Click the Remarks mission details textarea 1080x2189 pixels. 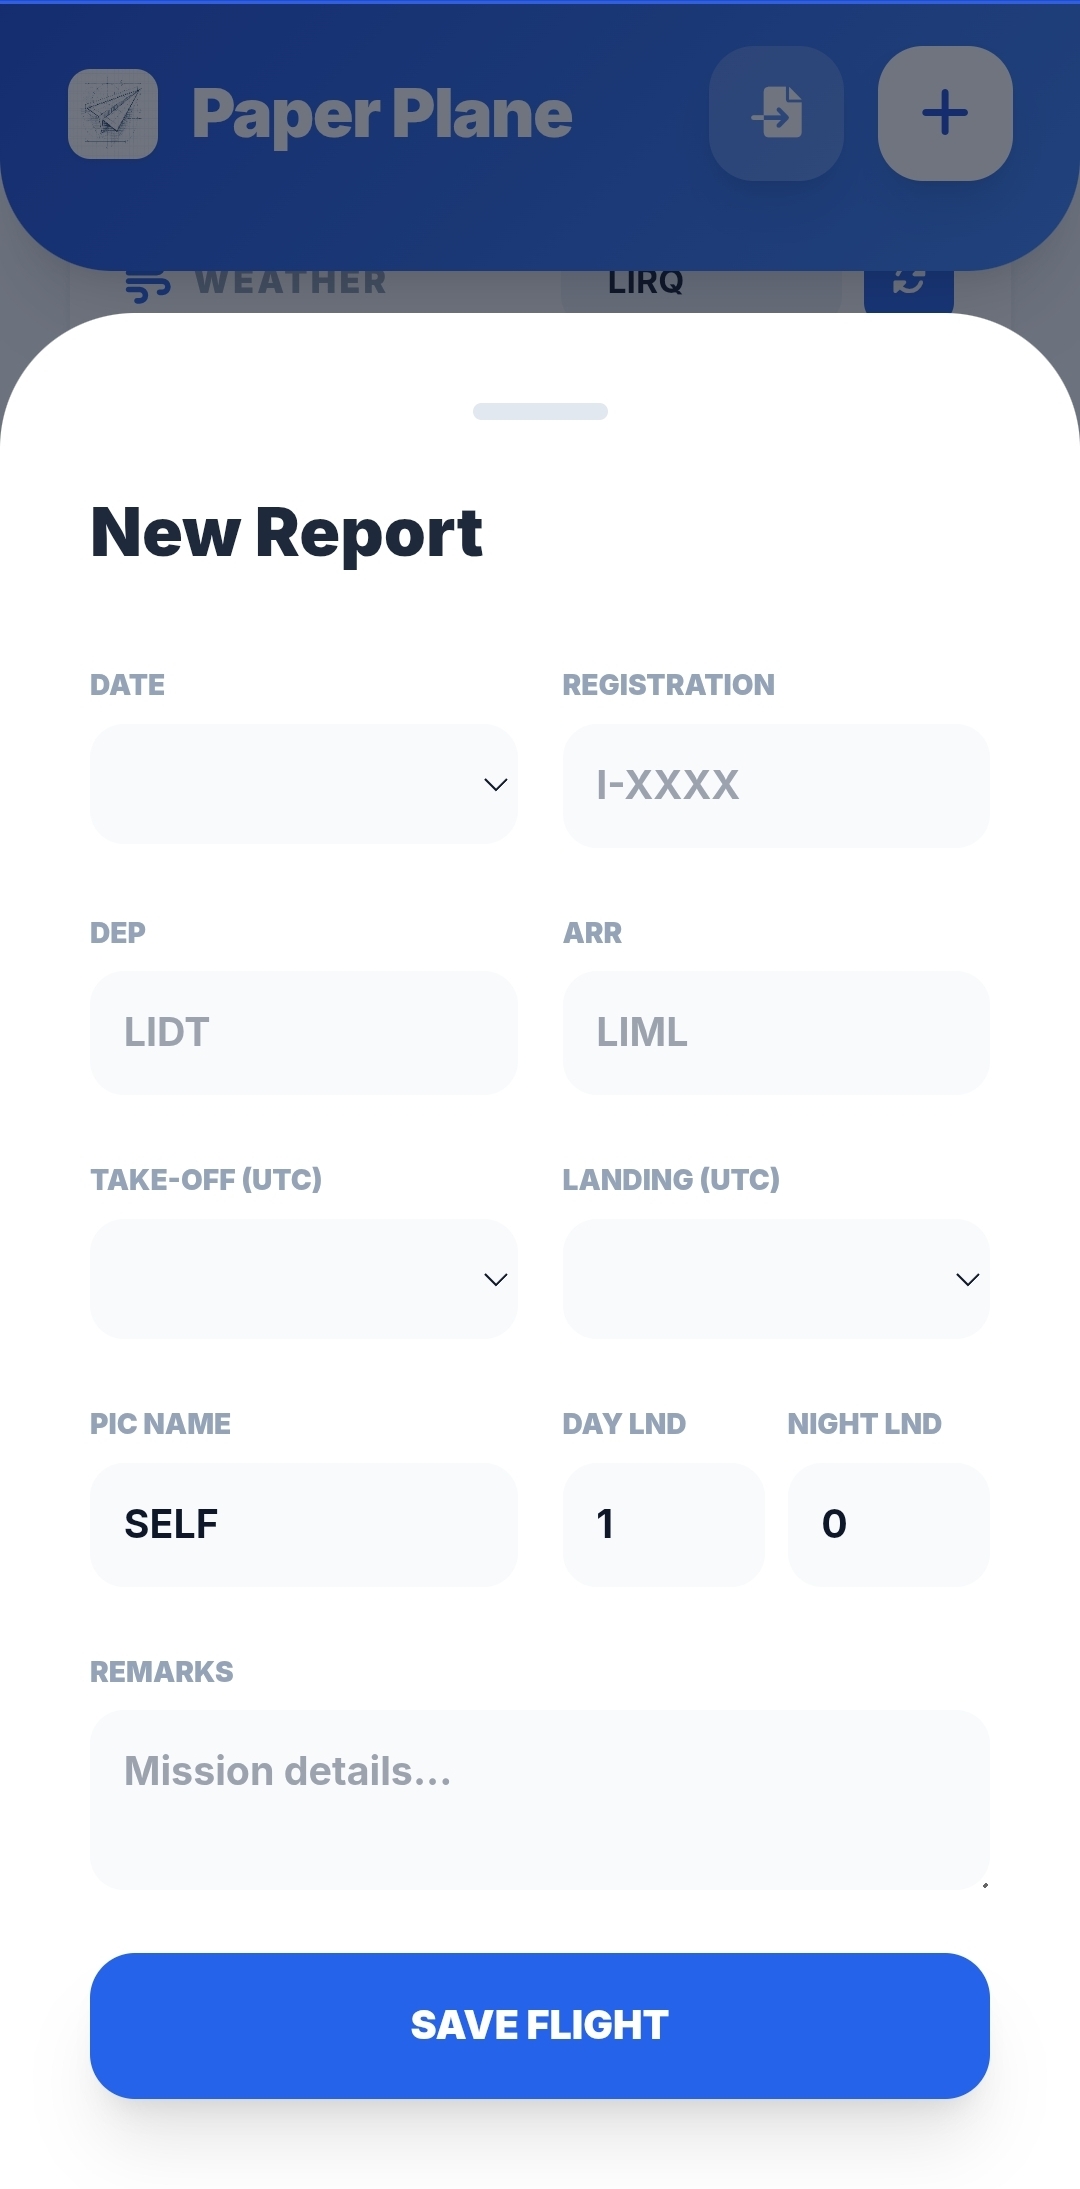[x=539, y=1799]
